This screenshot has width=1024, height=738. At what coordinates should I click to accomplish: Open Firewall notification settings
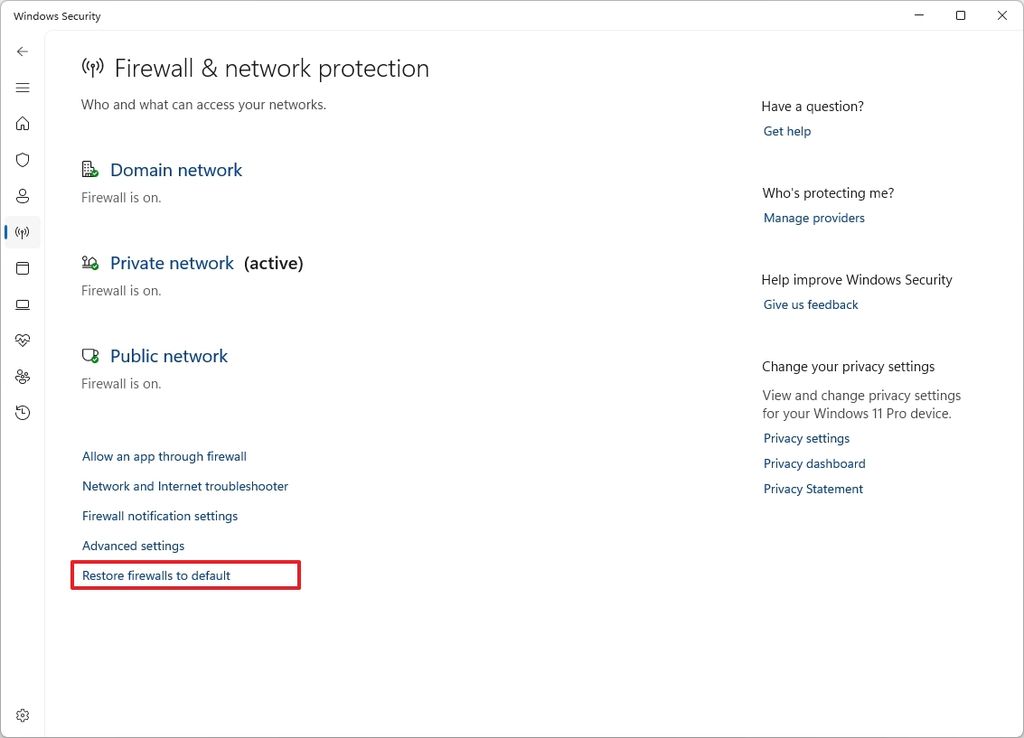(159, 516)
